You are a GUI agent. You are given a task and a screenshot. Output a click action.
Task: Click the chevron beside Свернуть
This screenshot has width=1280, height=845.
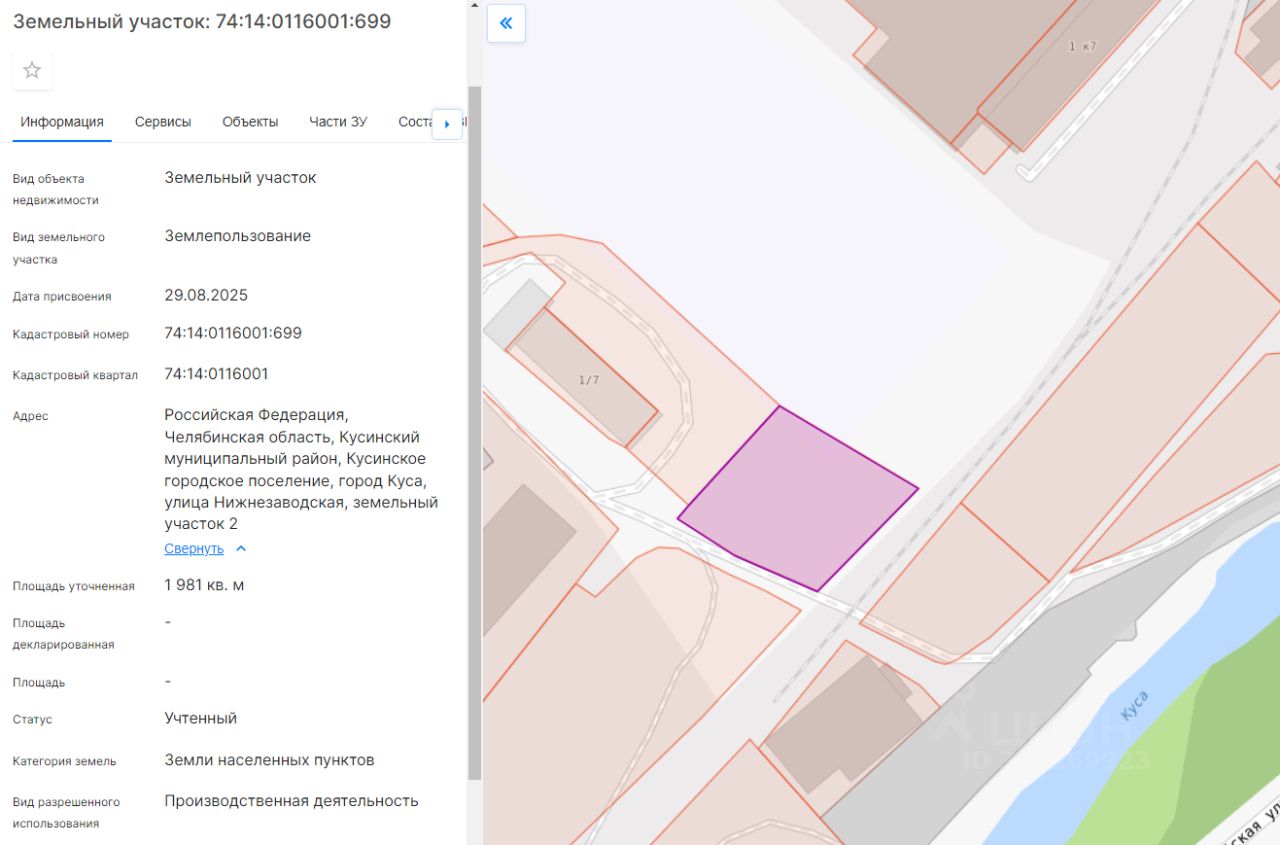[241, 549]
